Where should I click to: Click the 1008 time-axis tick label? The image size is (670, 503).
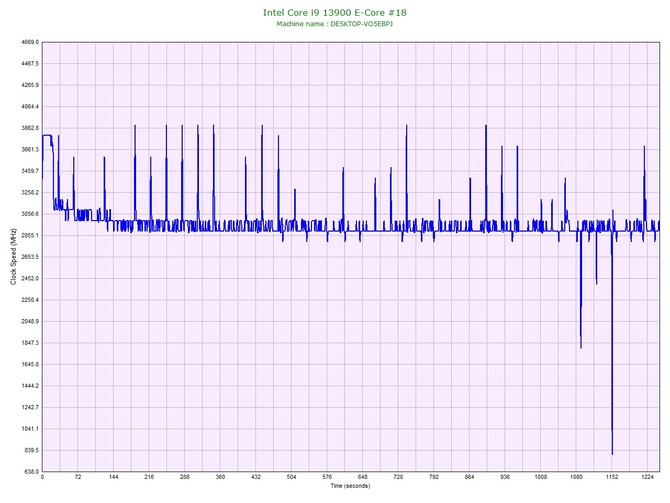coord(541,477)
